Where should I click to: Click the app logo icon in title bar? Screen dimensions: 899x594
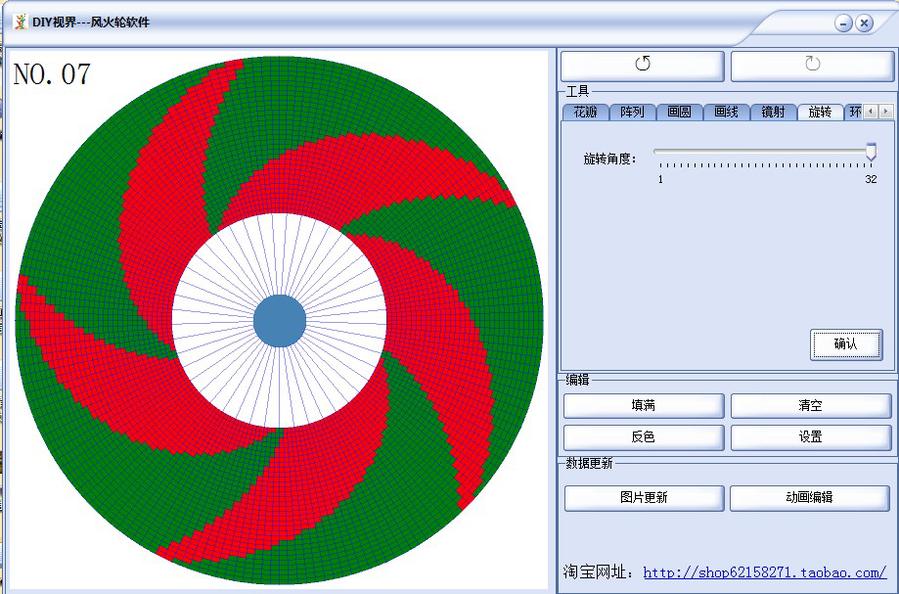click(x=21, y=22)
